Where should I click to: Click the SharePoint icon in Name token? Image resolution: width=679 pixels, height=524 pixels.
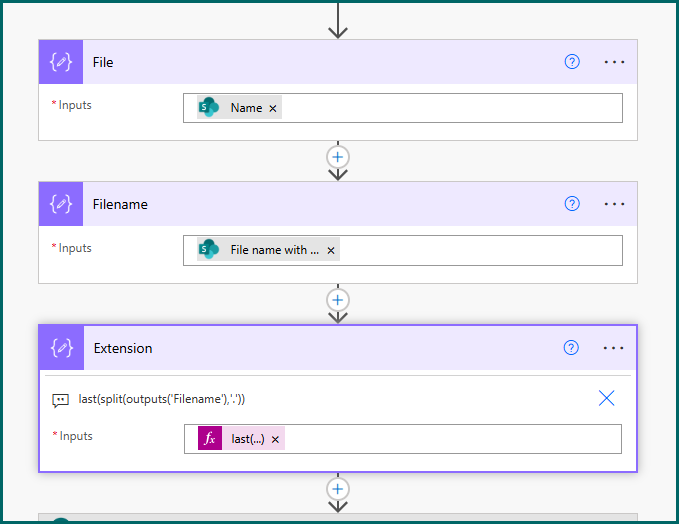click(x=209, y=107)
